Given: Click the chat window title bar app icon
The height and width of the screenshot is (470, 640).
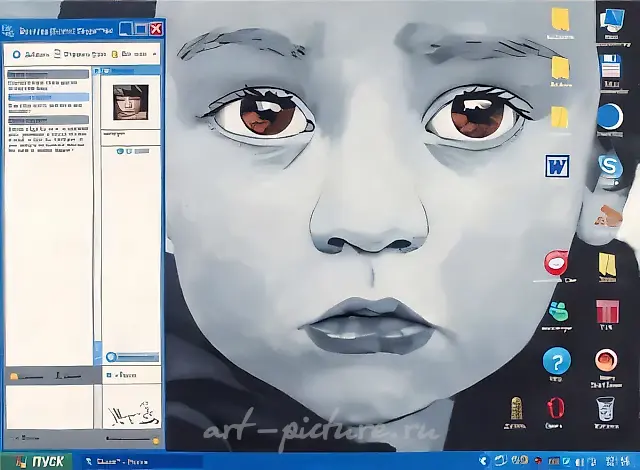Looking at the screenshot, I should (x=8, y=31).
